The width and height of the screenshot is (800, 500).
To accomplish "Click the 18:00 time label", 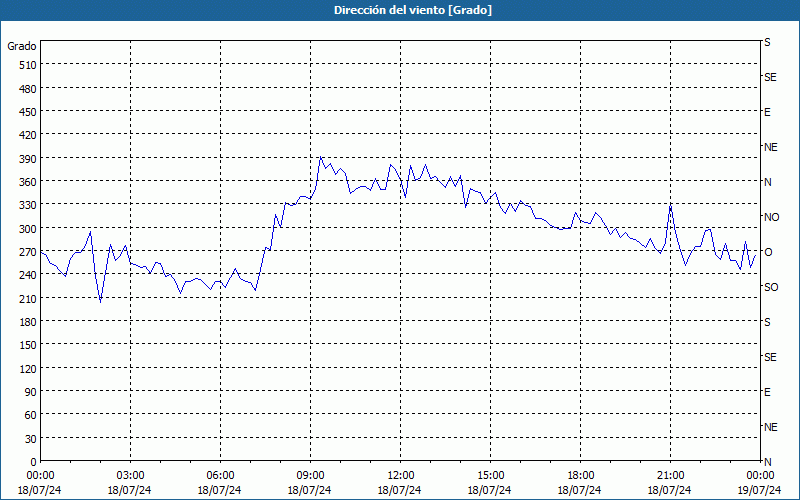I will click(x=581, y=476).
